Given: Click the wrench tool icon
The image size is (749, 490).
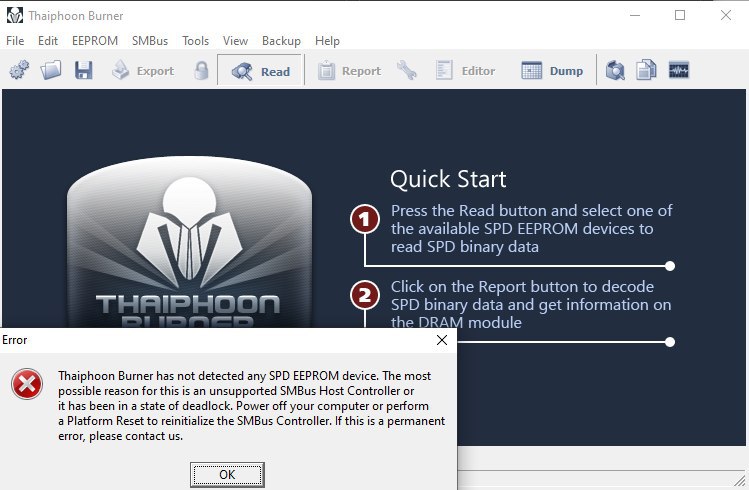Looking at the screenshot, I should click(406, 71).
